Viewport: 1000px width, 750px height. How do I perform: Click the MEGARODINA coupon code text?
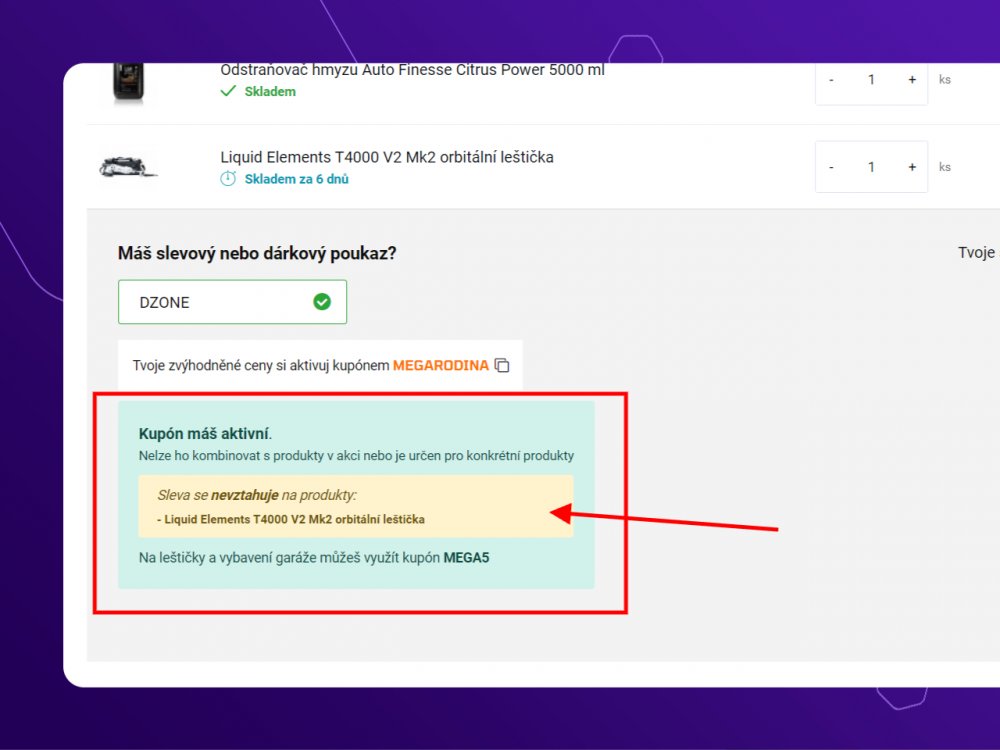[441, 365]
